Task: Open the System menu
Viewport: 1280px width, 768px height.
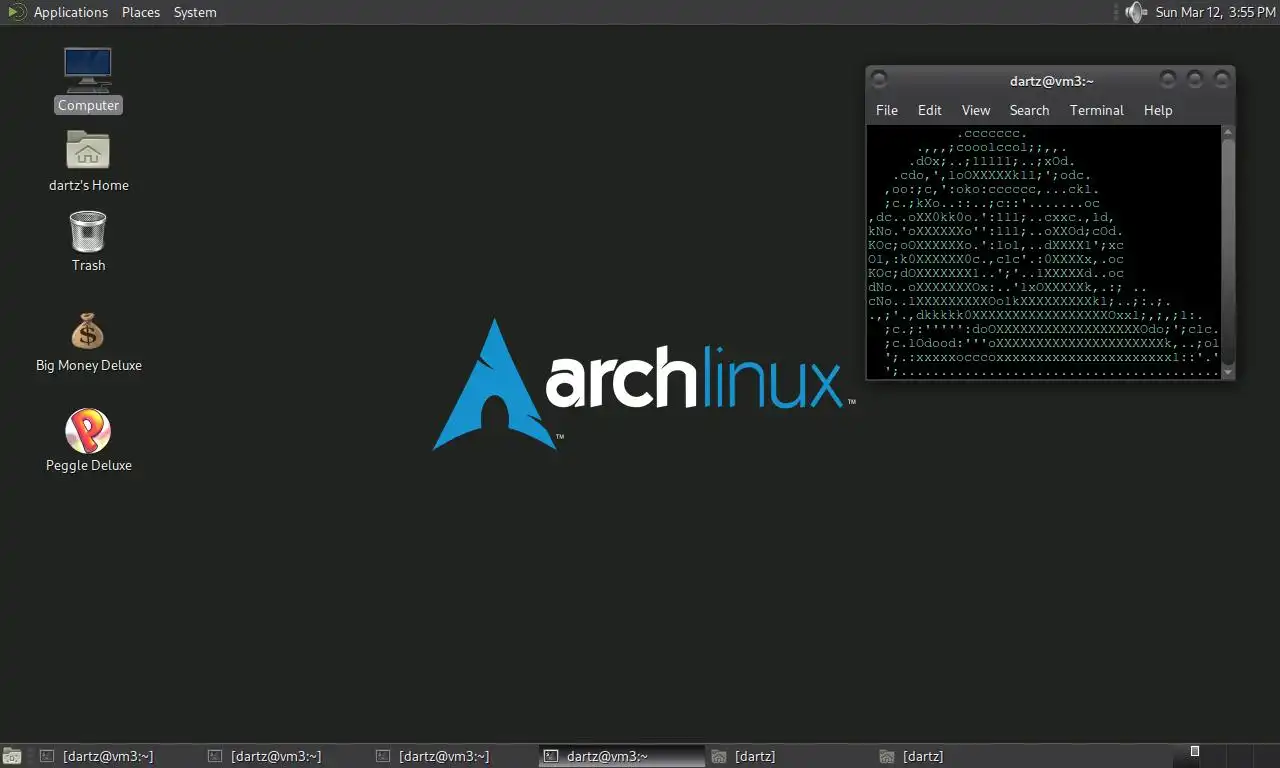Action: tap(195, 12)
